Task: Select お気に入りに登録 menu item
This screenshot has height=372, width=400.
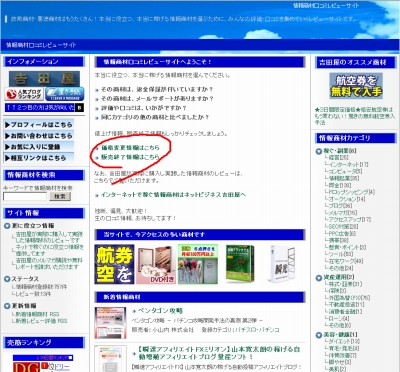Action: pos(39,147)
